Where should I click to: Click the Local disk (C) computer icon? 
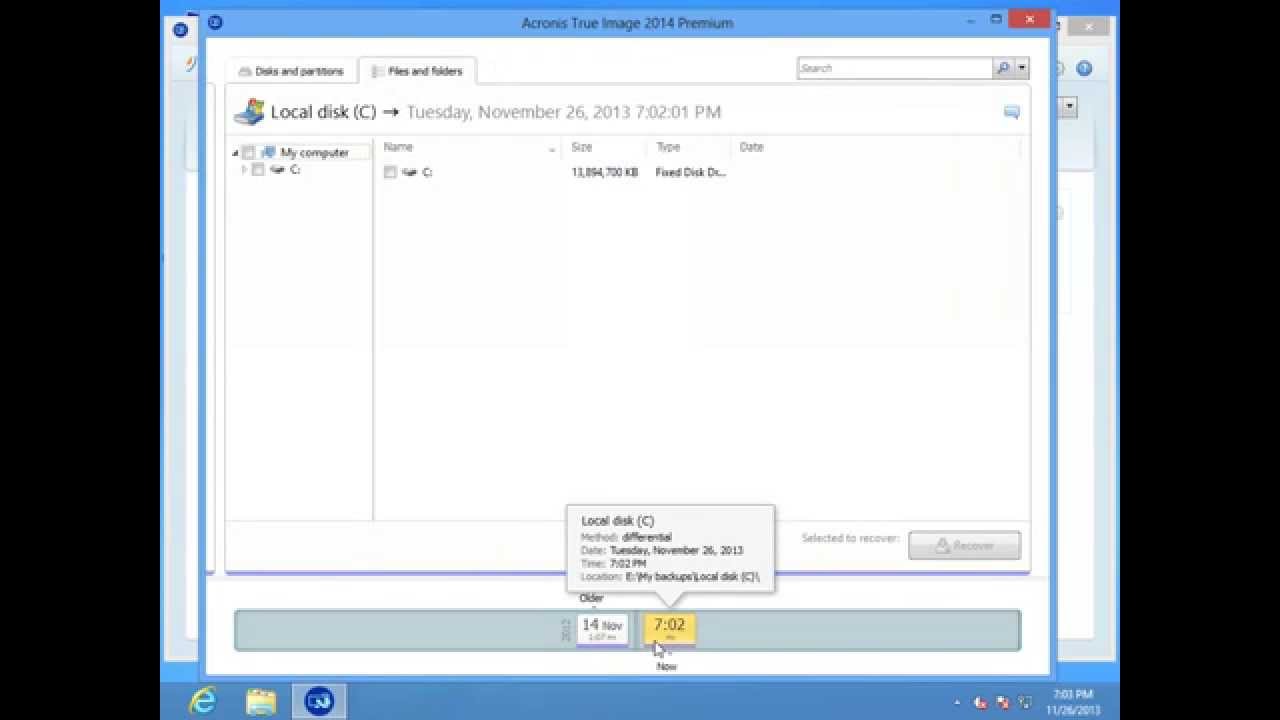click(249, 111)
